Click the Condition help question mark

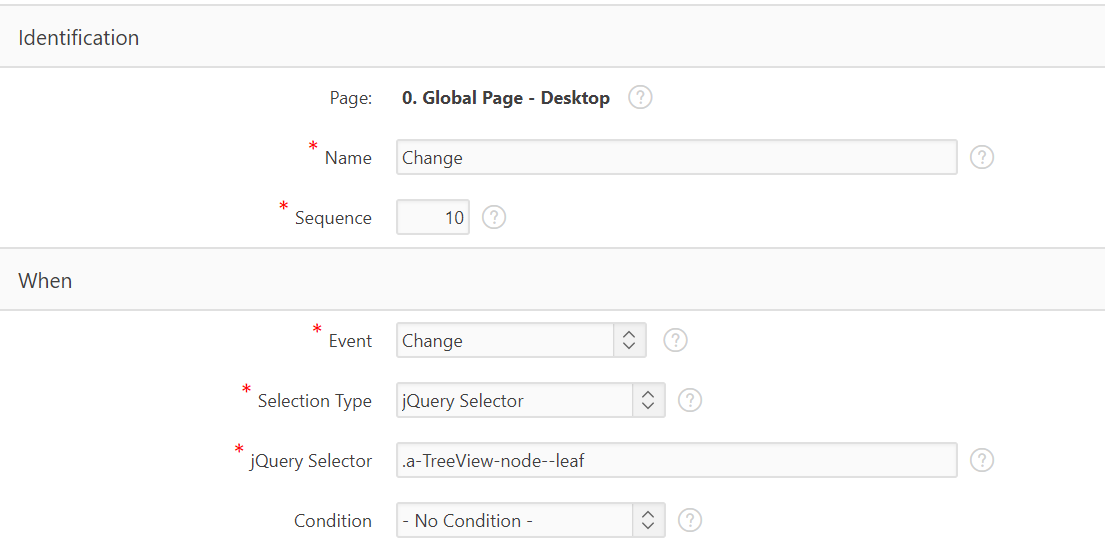[690, 521]
